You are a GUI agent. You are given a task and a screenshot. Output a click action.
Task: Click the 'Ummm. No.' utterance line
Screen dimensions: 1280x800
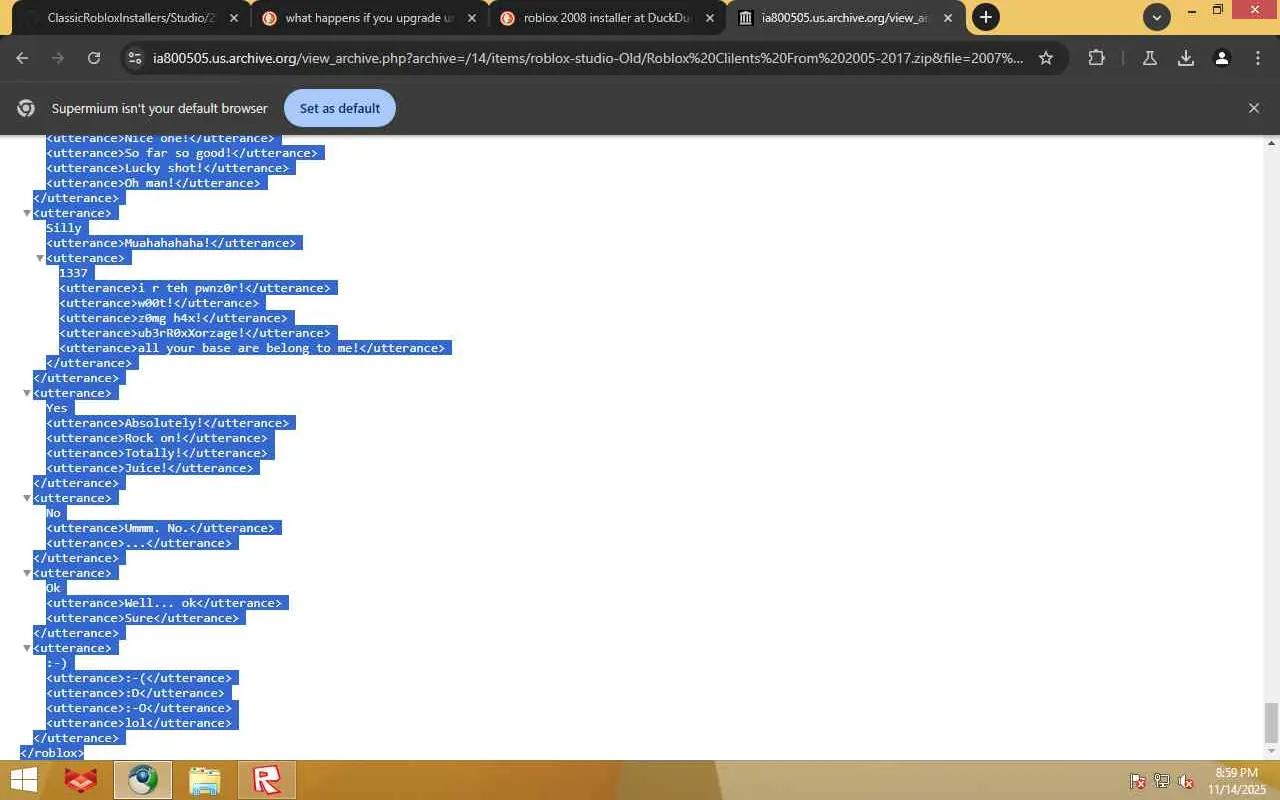click(160, 528)
